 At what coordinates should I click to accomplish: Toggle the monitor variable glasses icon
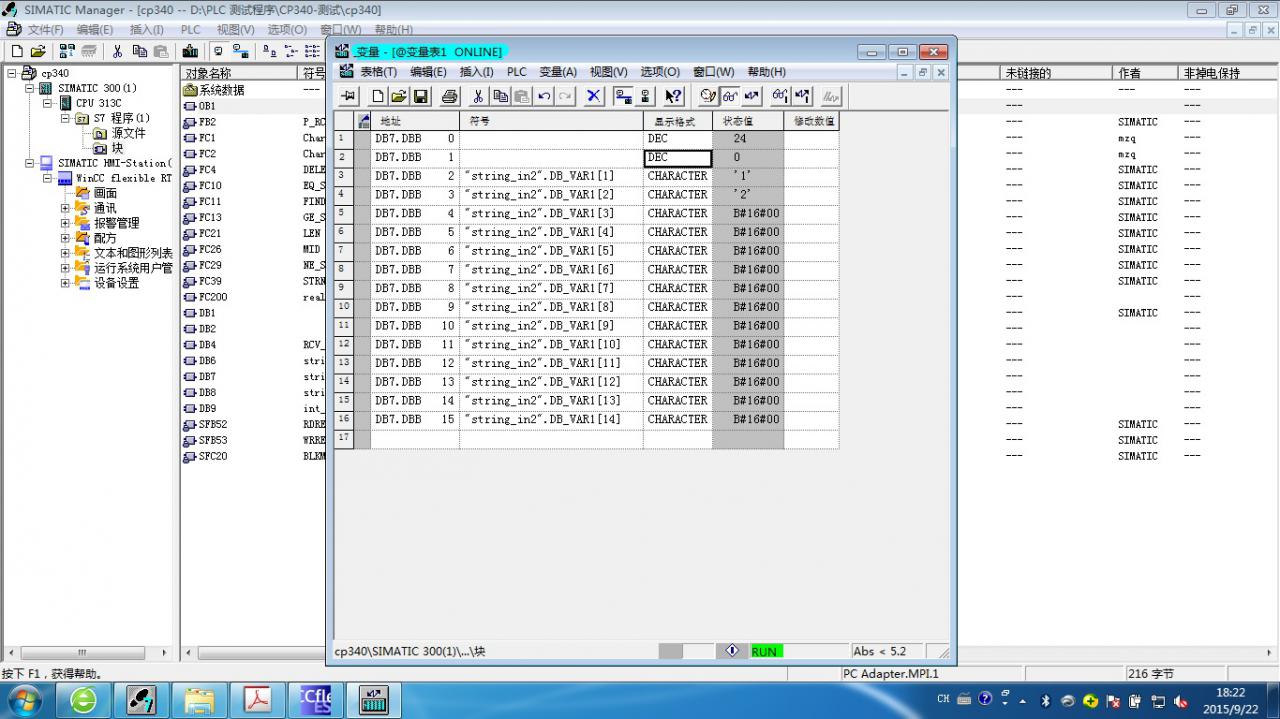(x=730, y=96)
